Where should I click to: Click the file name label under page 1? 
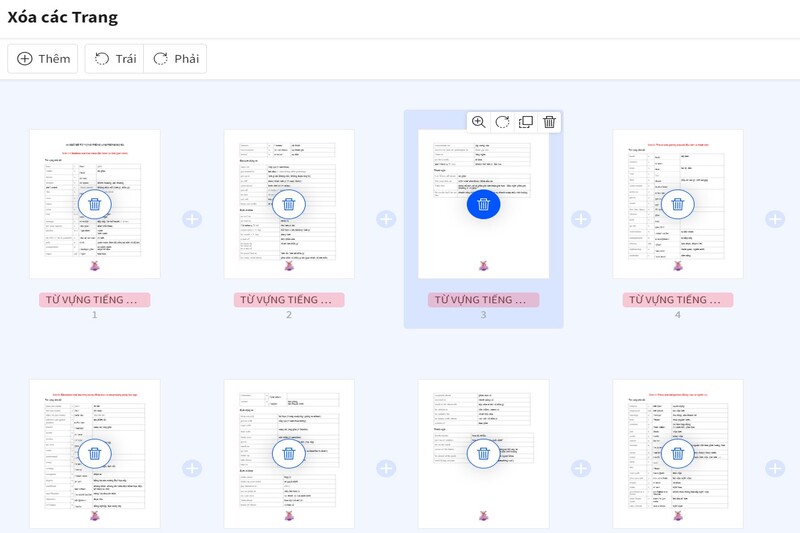point(95,300)
